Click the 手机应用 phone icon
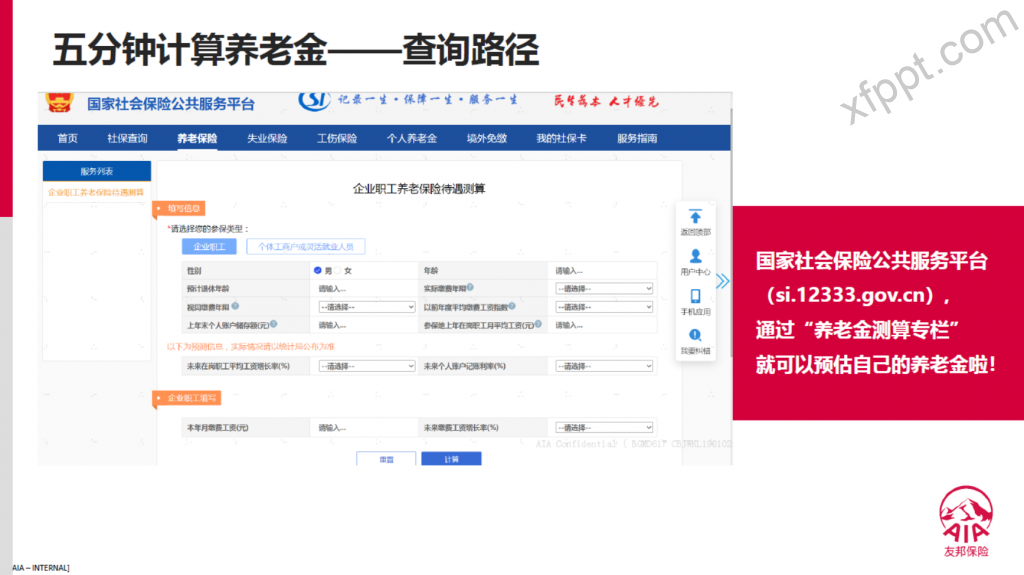The image size is (1024, 575). (696, 296)
